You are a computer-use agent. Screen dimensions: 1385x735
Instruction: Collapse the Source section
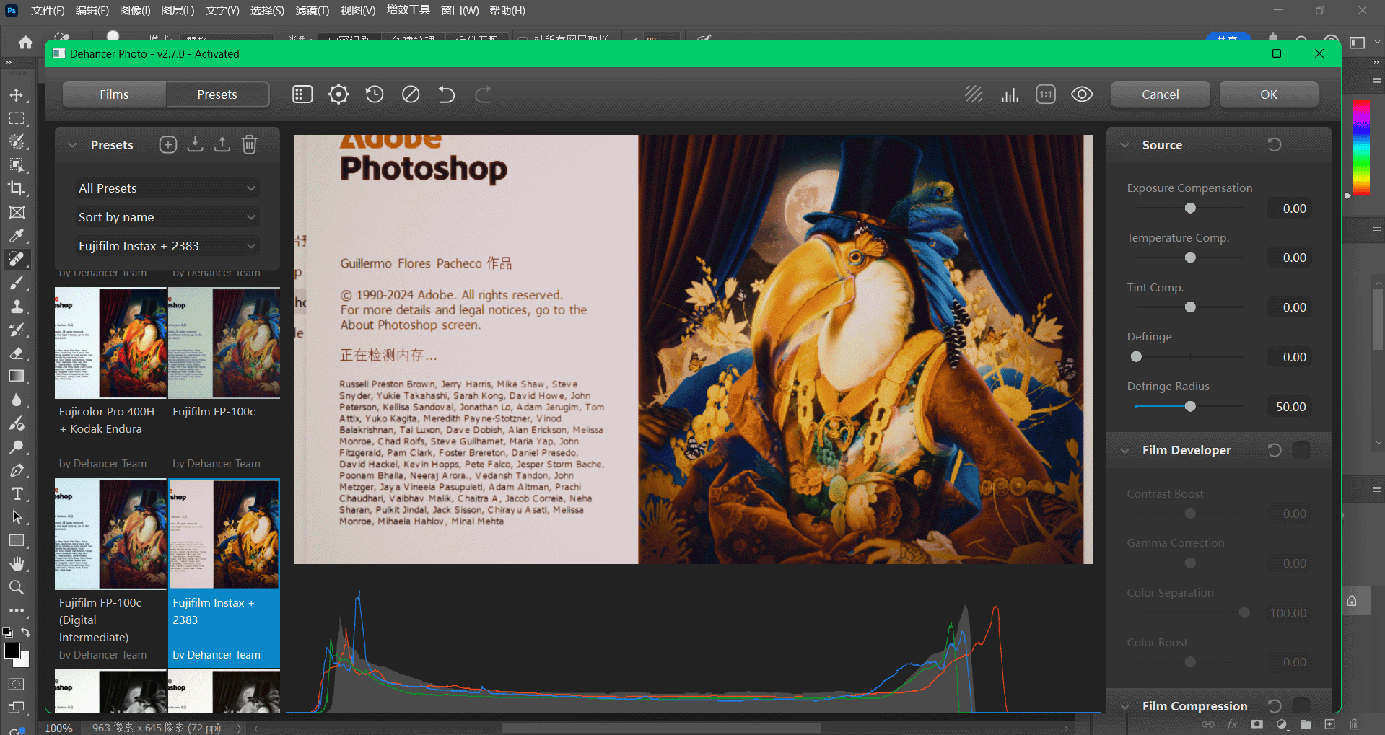pos(1124,145)
